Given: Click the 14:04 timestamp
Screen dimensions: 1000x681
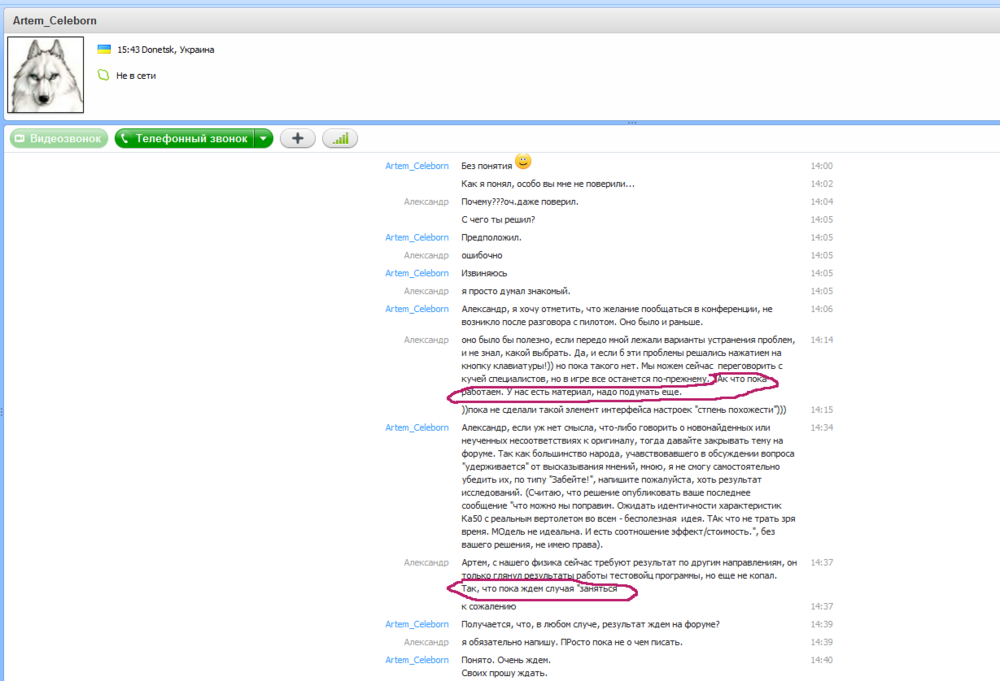Looking at the screenshot, I should (x=821, y=201).
